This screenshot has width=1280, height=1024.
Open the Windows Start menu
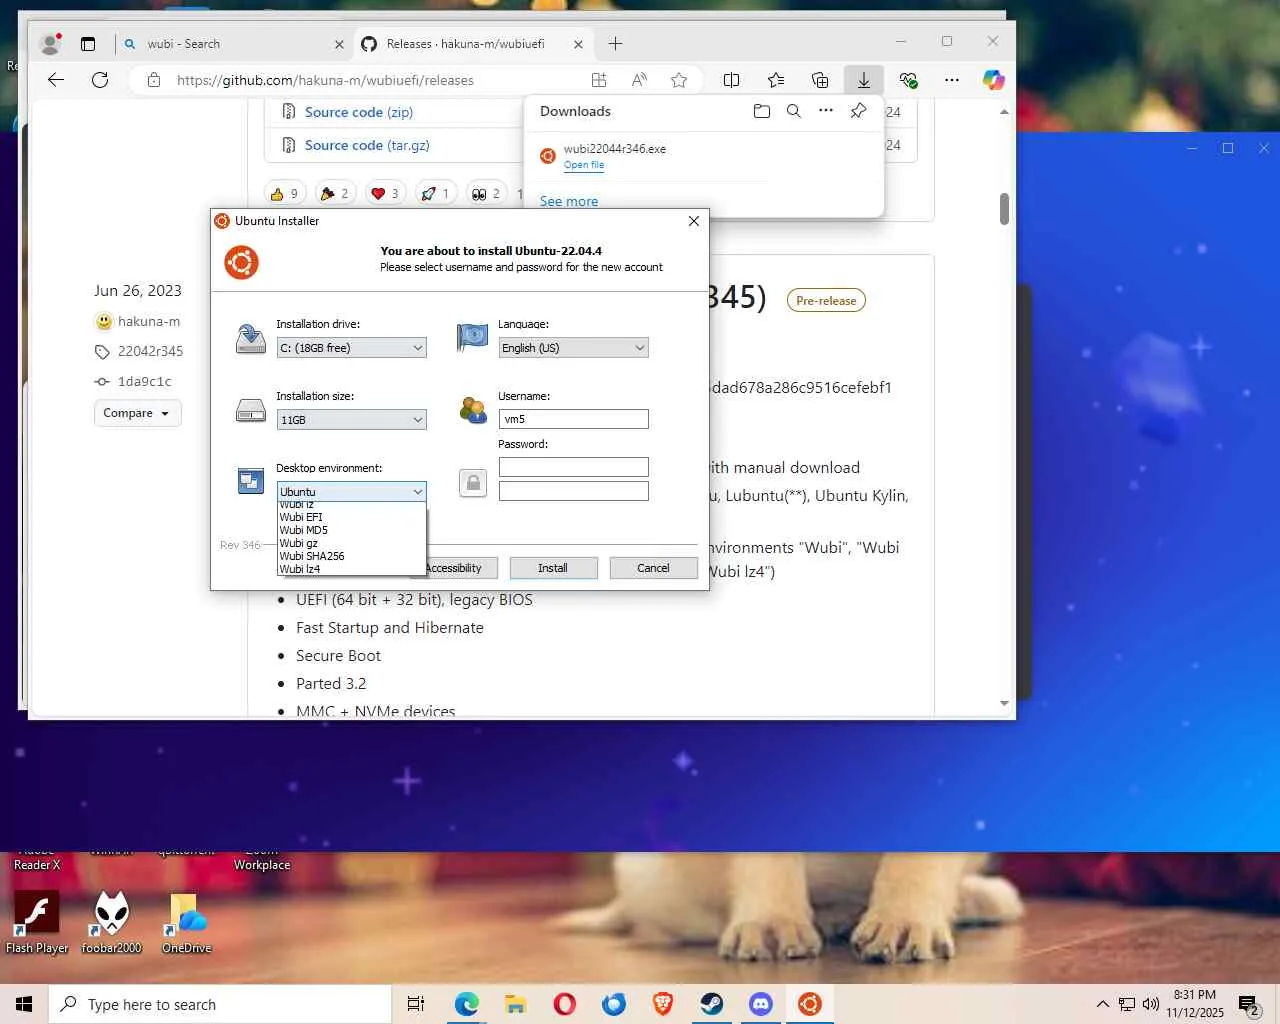pyautogui.click(x=24, y=1004)
